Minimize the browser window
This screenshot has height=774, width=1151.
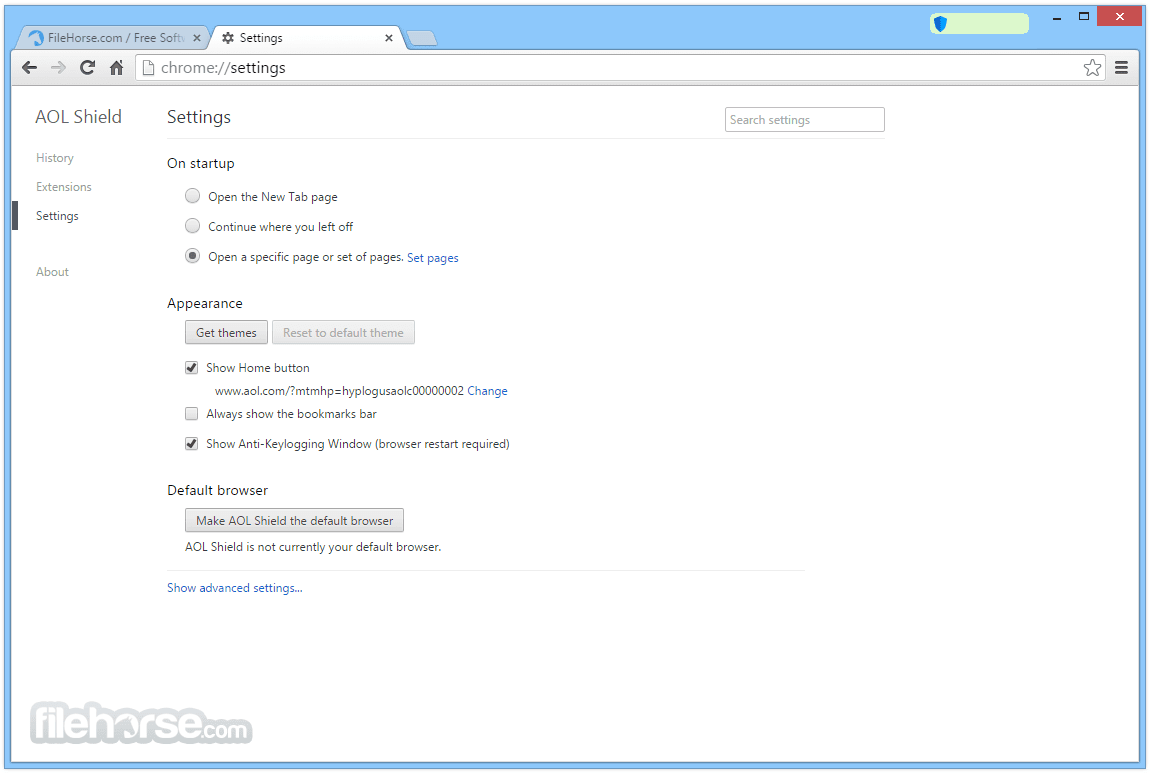point(1057,18)
